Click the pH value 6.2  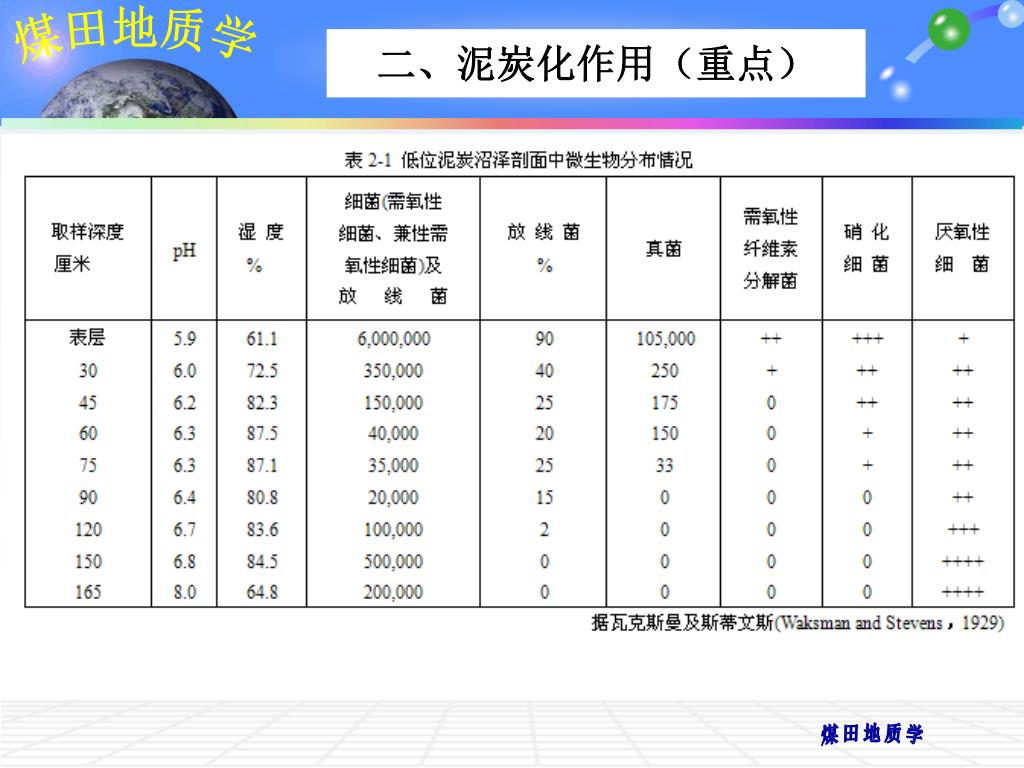[184, 403]
